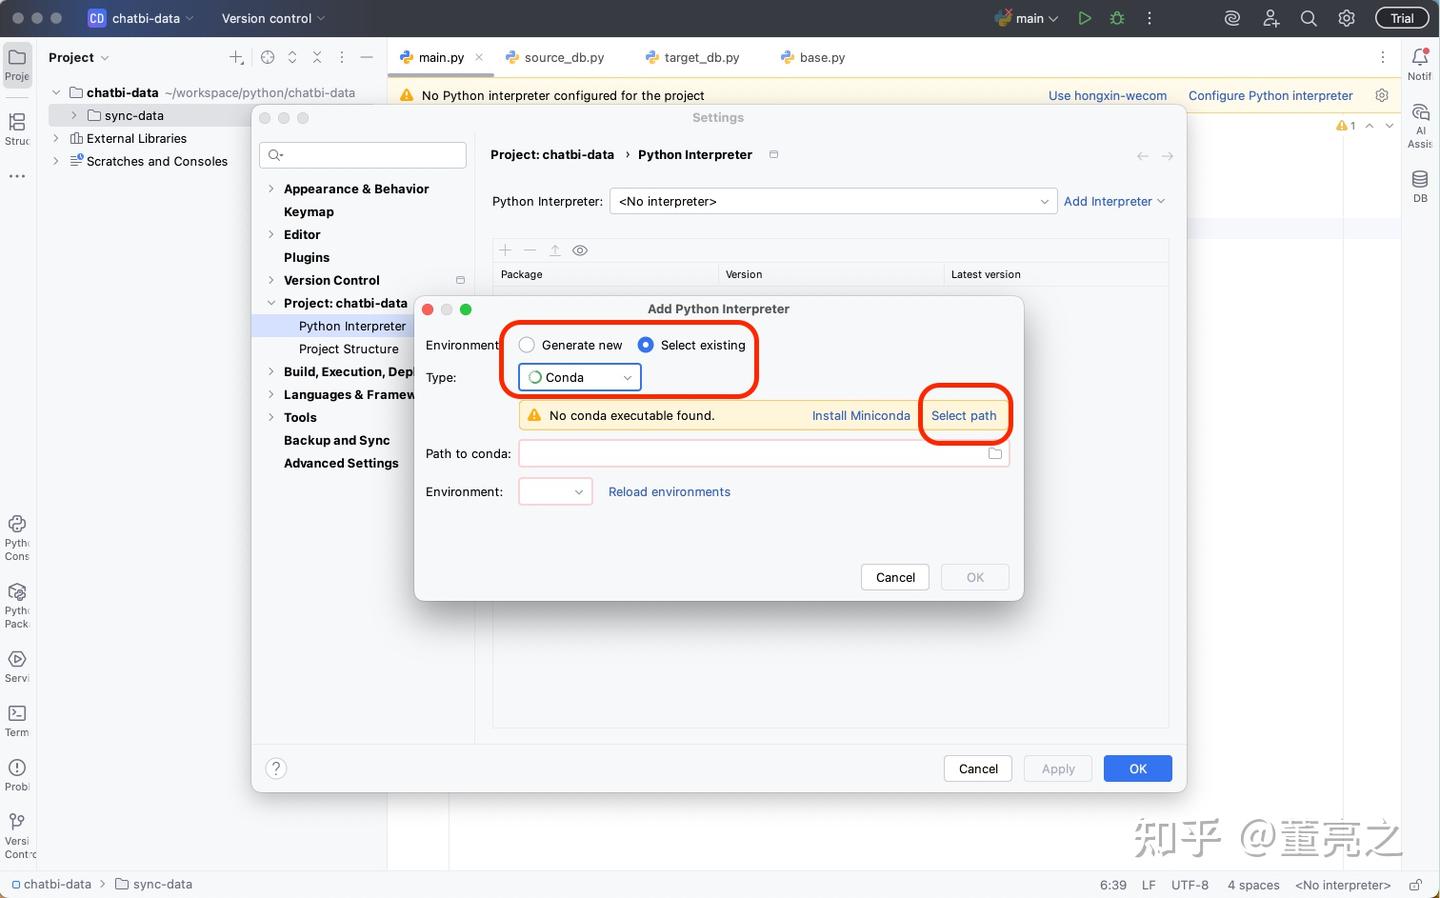Screen dimensions: 1440x898
Task: Confirm Settings dialog with blue OK button
Action: [x=1138, y=769]
